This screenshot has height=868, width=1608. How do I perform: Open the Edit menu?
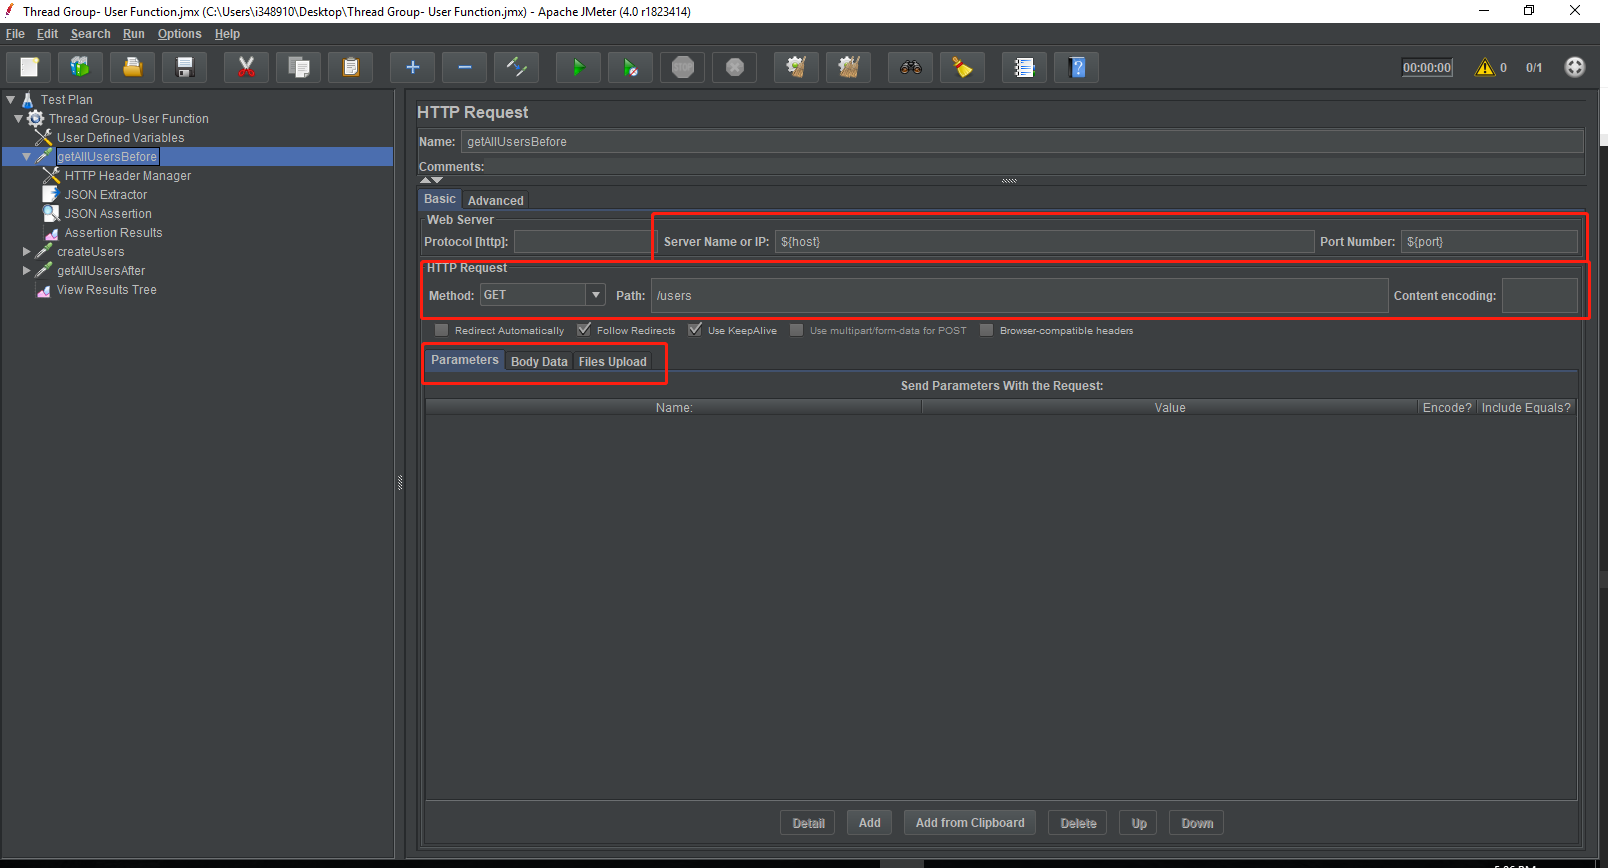[47, 34]
